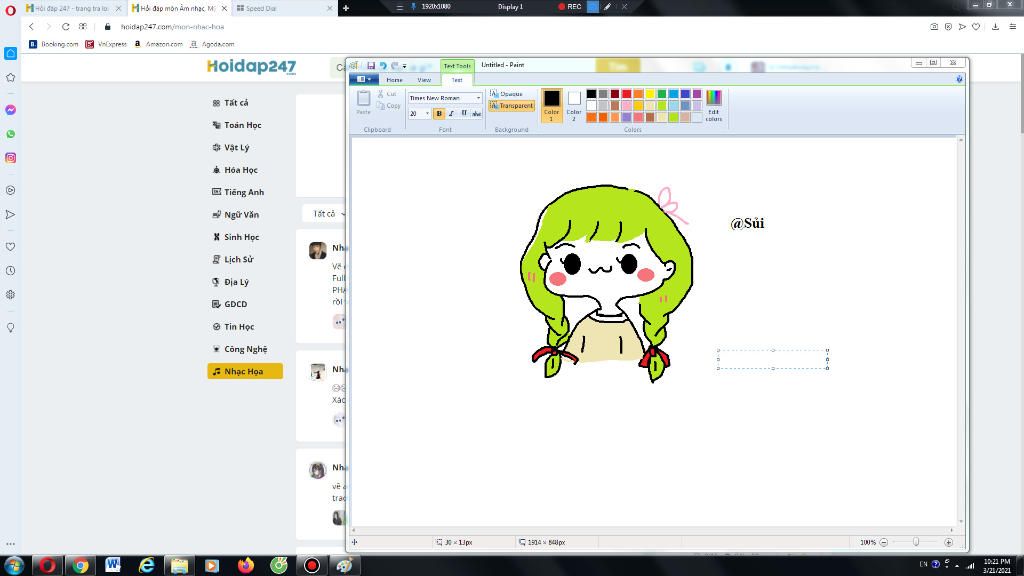The width and height of the screenshot is (1024, 576).
Task: Open the Tất cả category in Hoidap247 sidebar
Action: 231,103
